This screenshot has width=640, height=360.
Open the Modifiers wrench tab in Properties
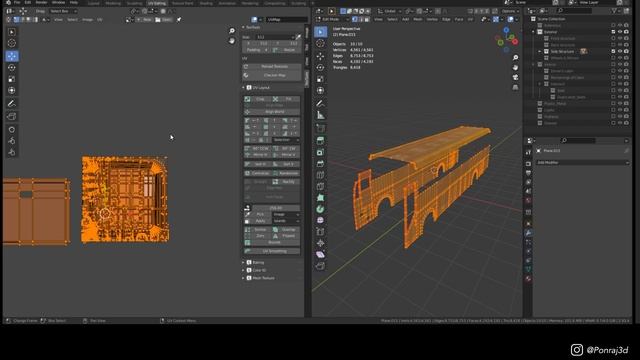[x=528, y=233]
